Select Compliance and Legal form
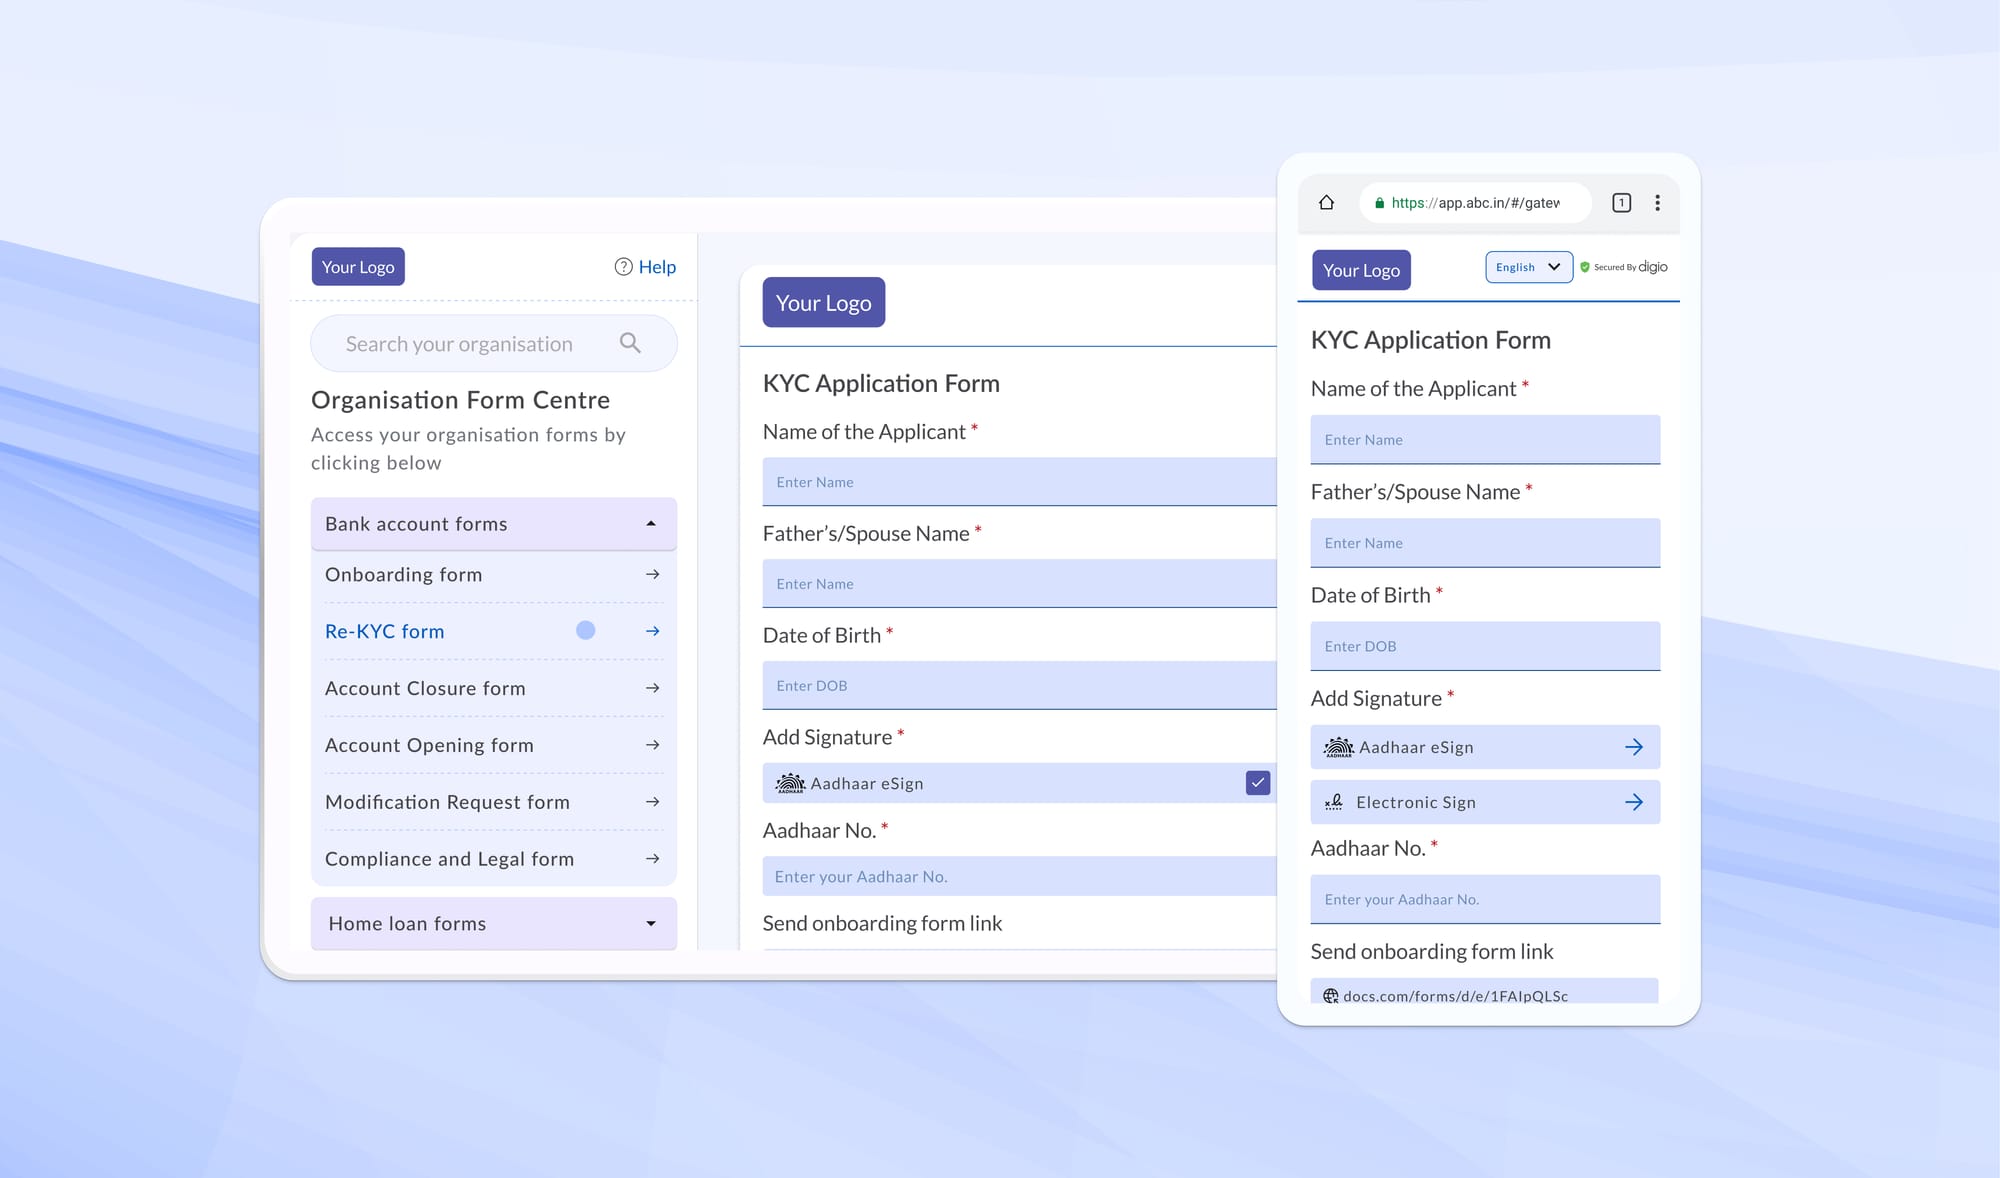Viewport: 2000px width, 1178px height. pos(449,859)
